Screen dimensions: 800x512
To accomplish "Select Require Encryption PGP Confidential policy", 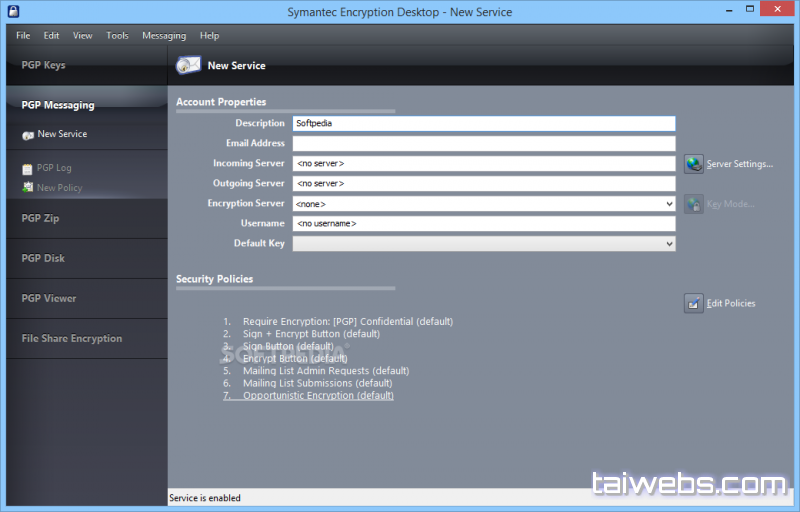I will pyautogui.click(x=347, y=322).
